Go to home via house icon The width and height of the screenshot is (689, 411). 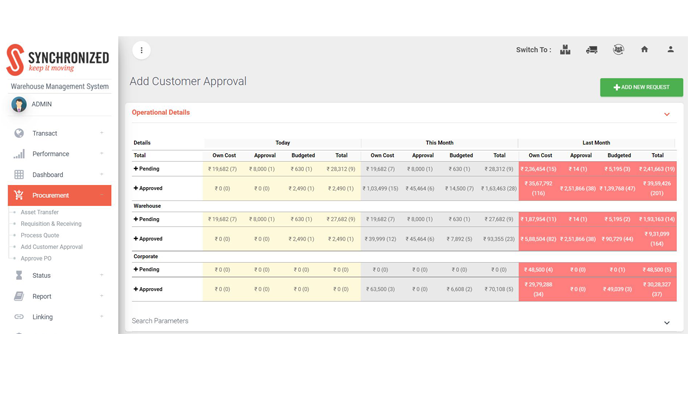pos(644,49)
